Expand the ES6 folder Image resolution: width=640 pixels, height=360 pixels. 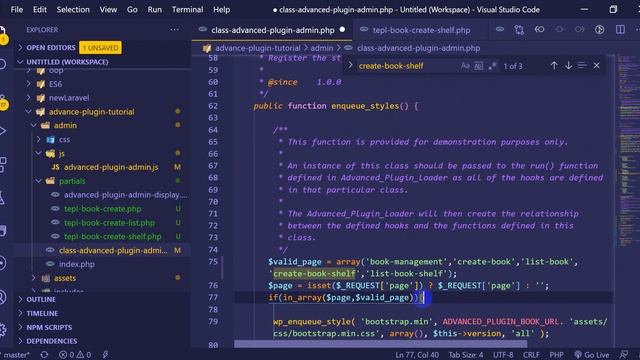tap(56, 84)
